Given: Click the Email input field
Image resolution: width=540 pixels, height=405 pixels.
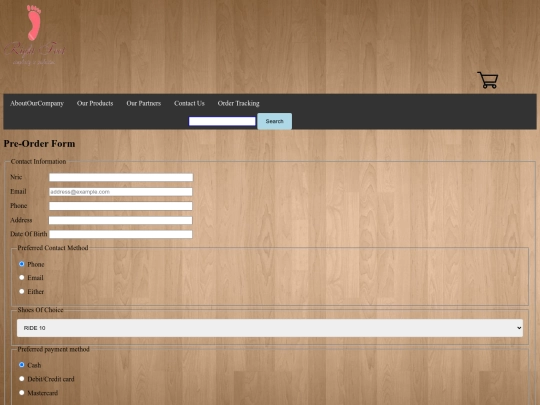Looking at the screenshot, I should coord(121,192).
